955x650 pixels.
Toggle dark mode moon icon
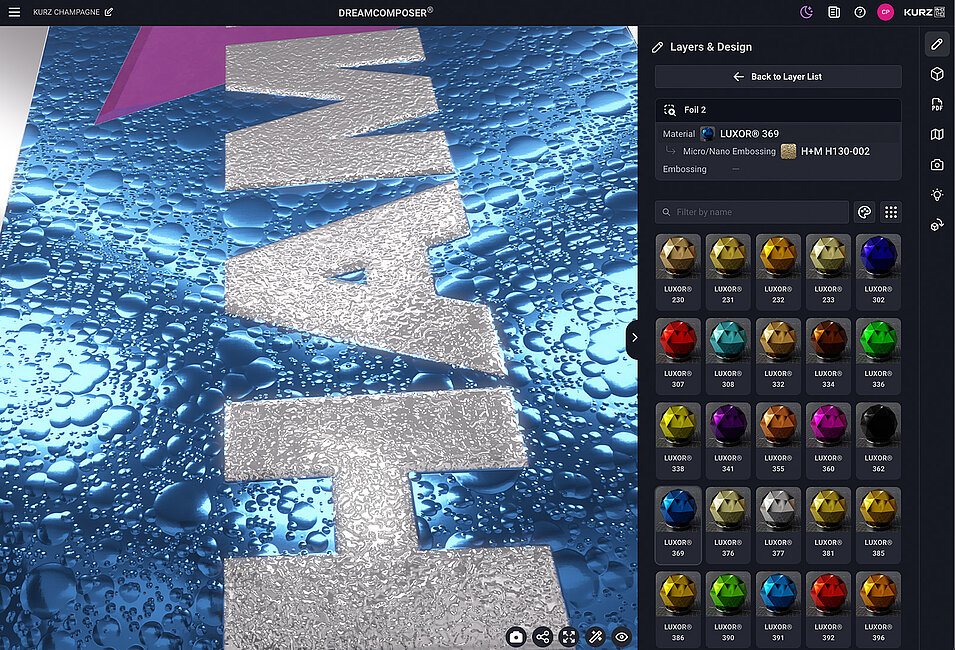tap(806, 12)
